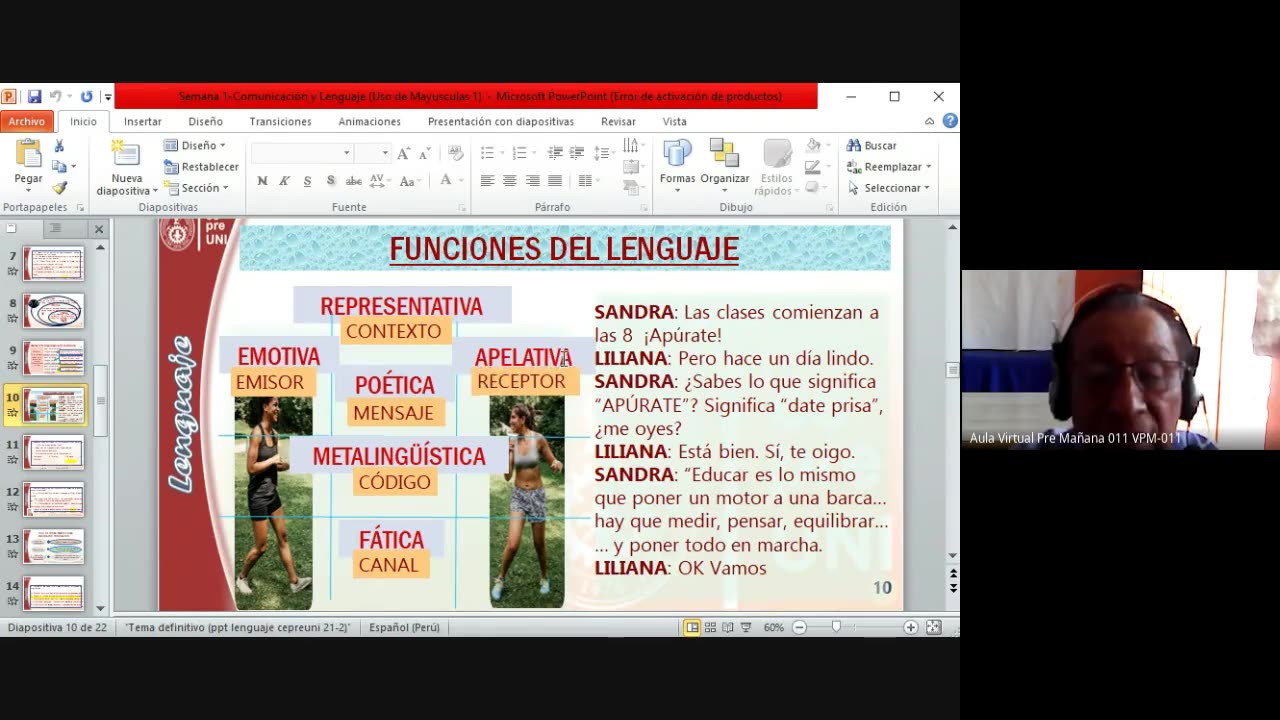Image resolution: width=1280 pixels, height=720 pixels.
Task: Click the font color A button
Action: tap(446, 181)
